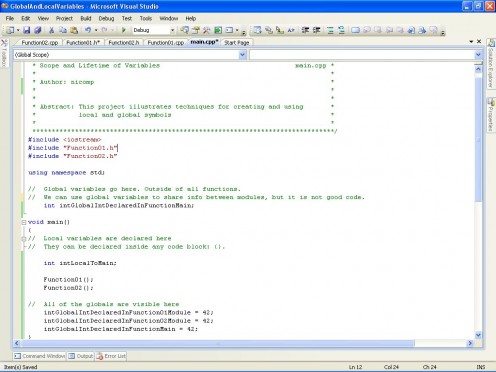Open the Solution Explorer side tab
Viewport: 496px width, 372px height.
coord(491,64)
